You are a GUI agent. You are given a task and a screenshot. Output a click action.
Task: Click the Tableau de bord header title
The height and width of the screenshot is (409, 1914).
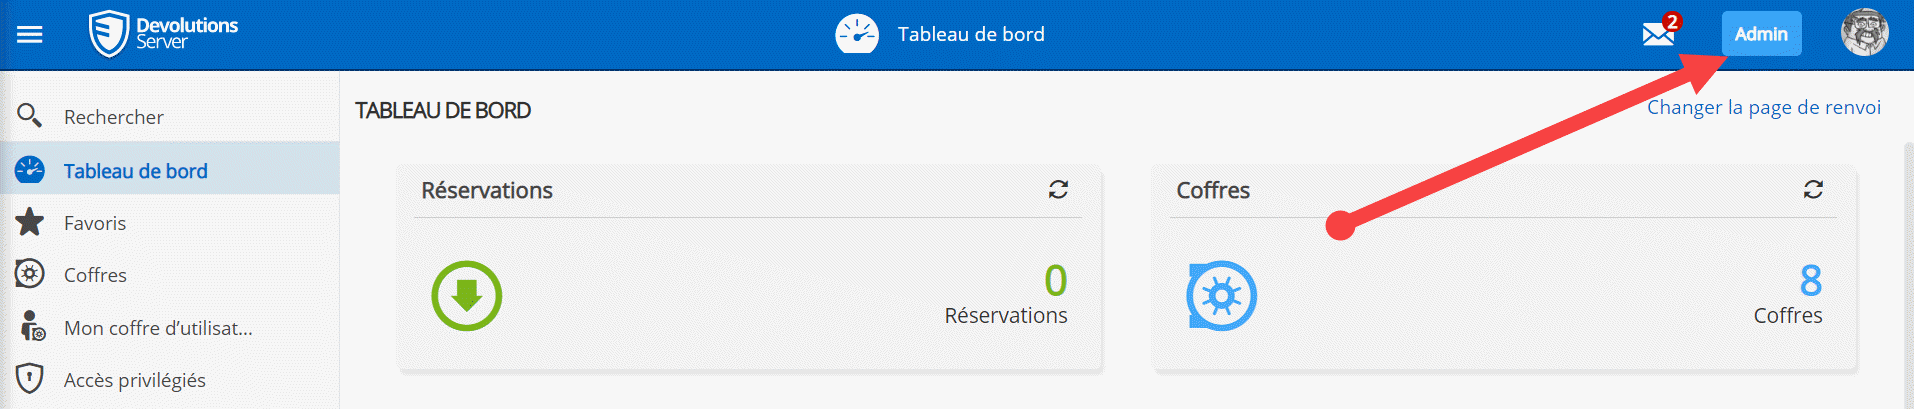pos(971,34)
